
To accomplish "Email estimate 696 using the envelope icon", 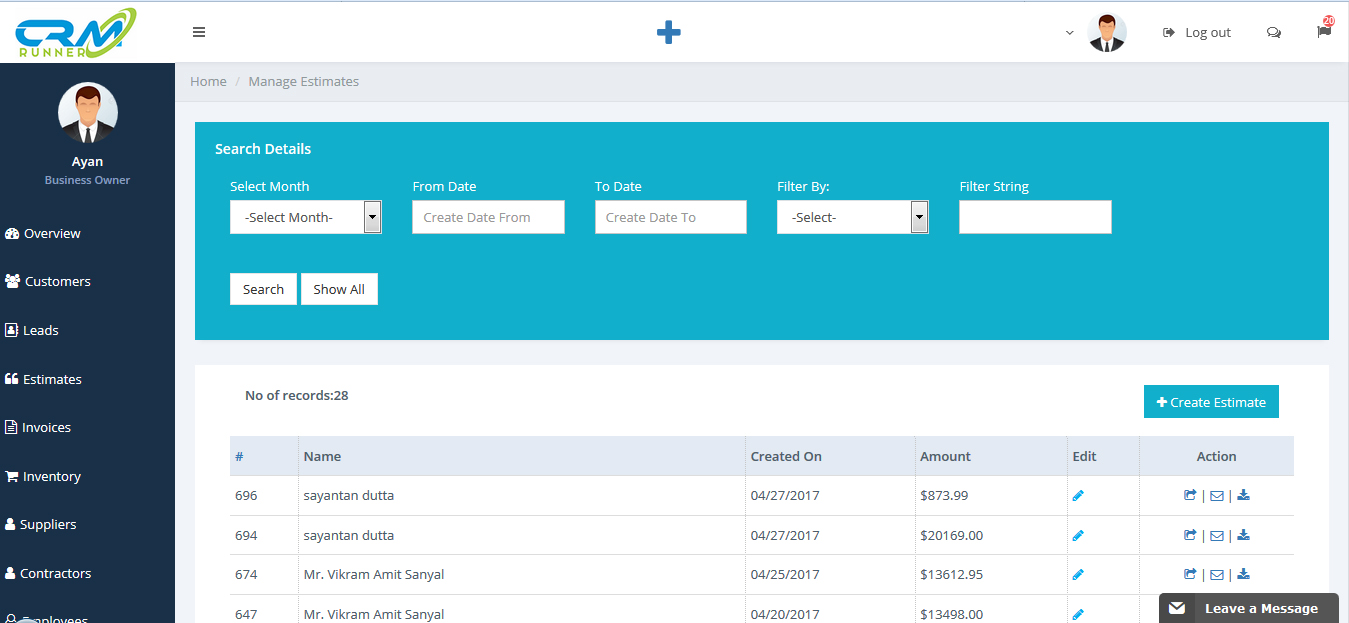I will point(1216,495).
